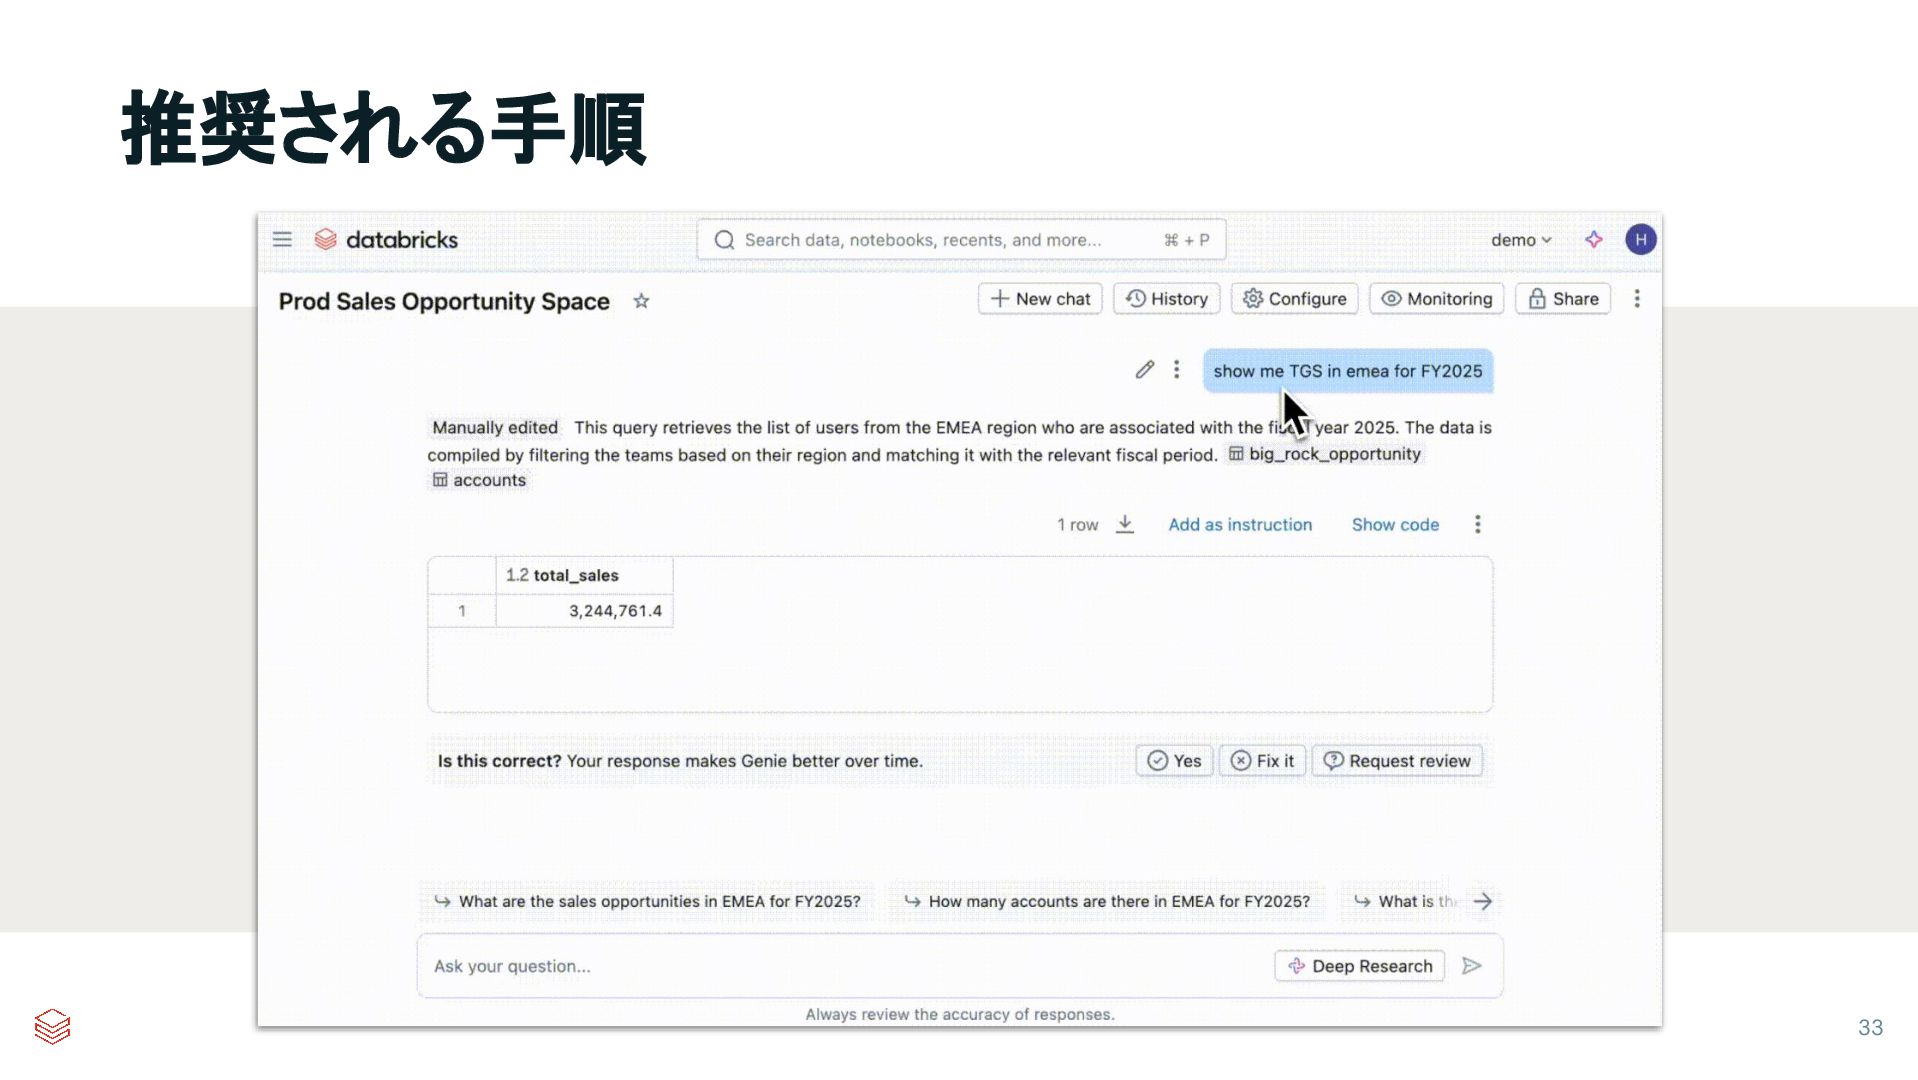The width and height of the screenshot is (1918, 1080).
Task: Click the 'show me TGS in emea' message
Action: tap(1348, 371)
